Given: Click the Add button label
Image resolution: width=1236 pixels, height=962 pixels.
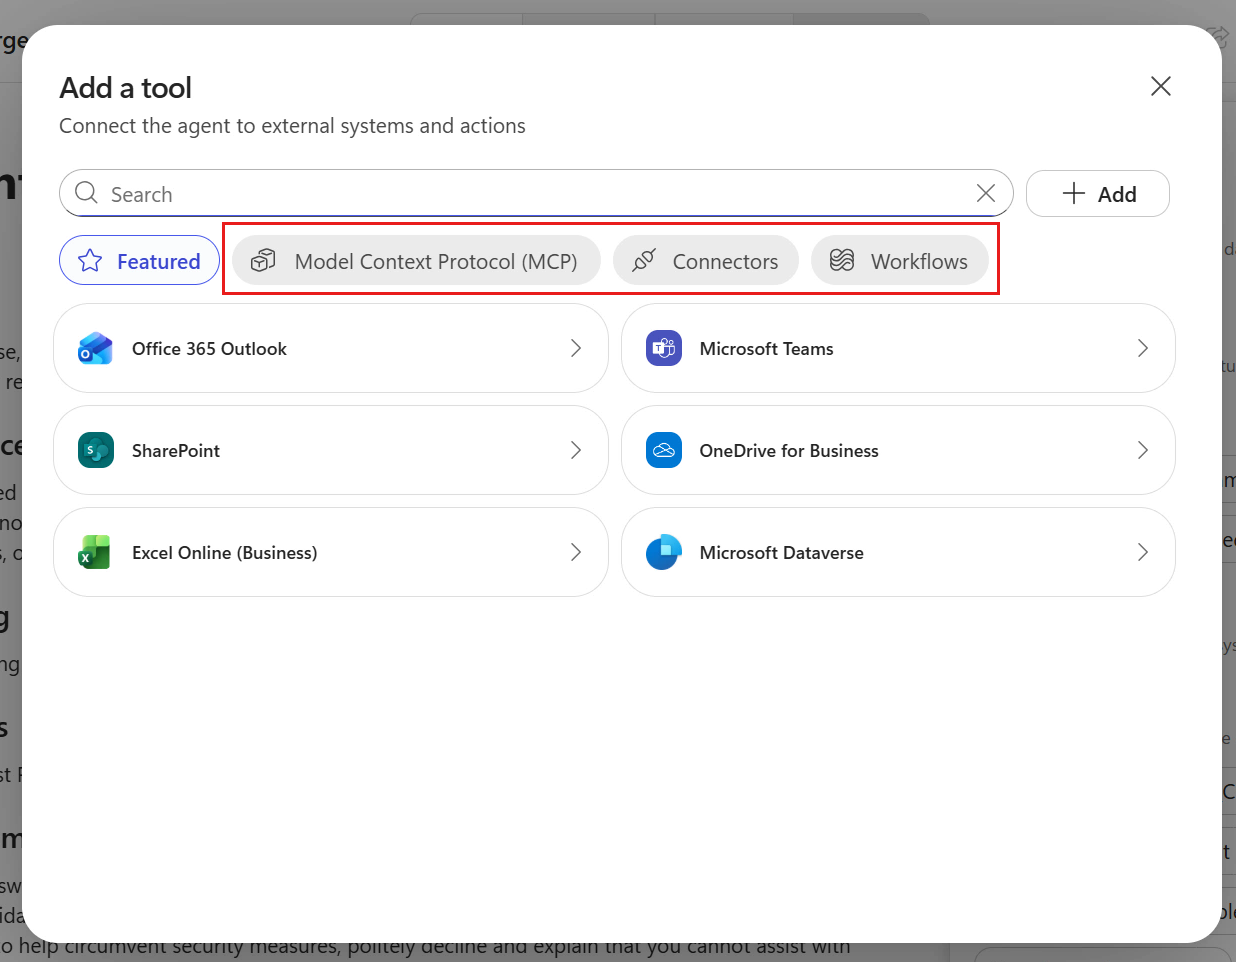Looking at the screenshot, I should click(1117, 194).
